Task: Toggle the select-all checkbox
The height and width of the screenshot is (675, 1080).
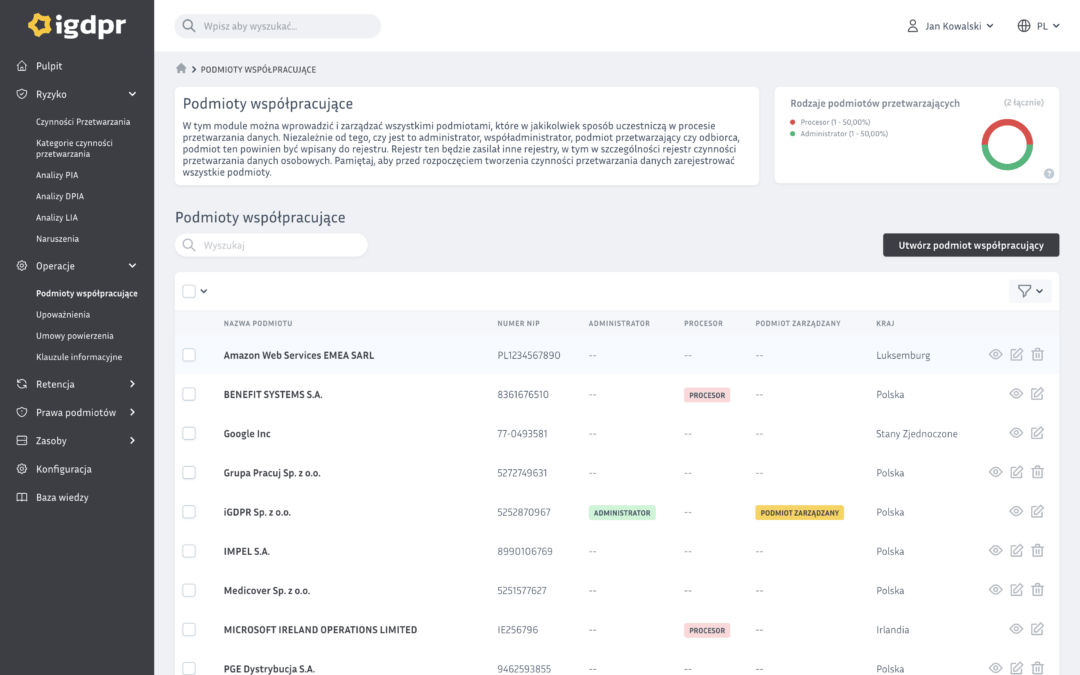Action: pyautogui.click(x=189, y=291)
